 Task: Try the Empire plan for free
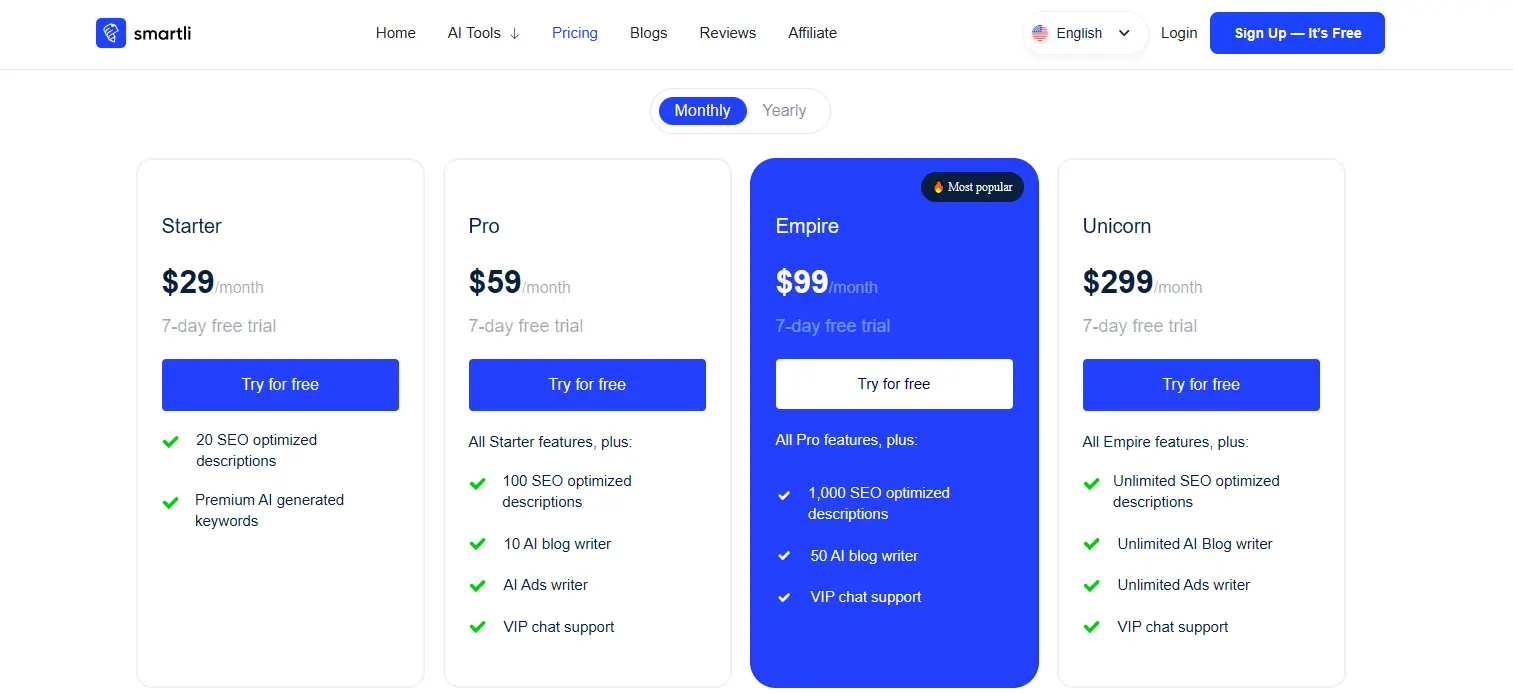click(x=894, y=384)
